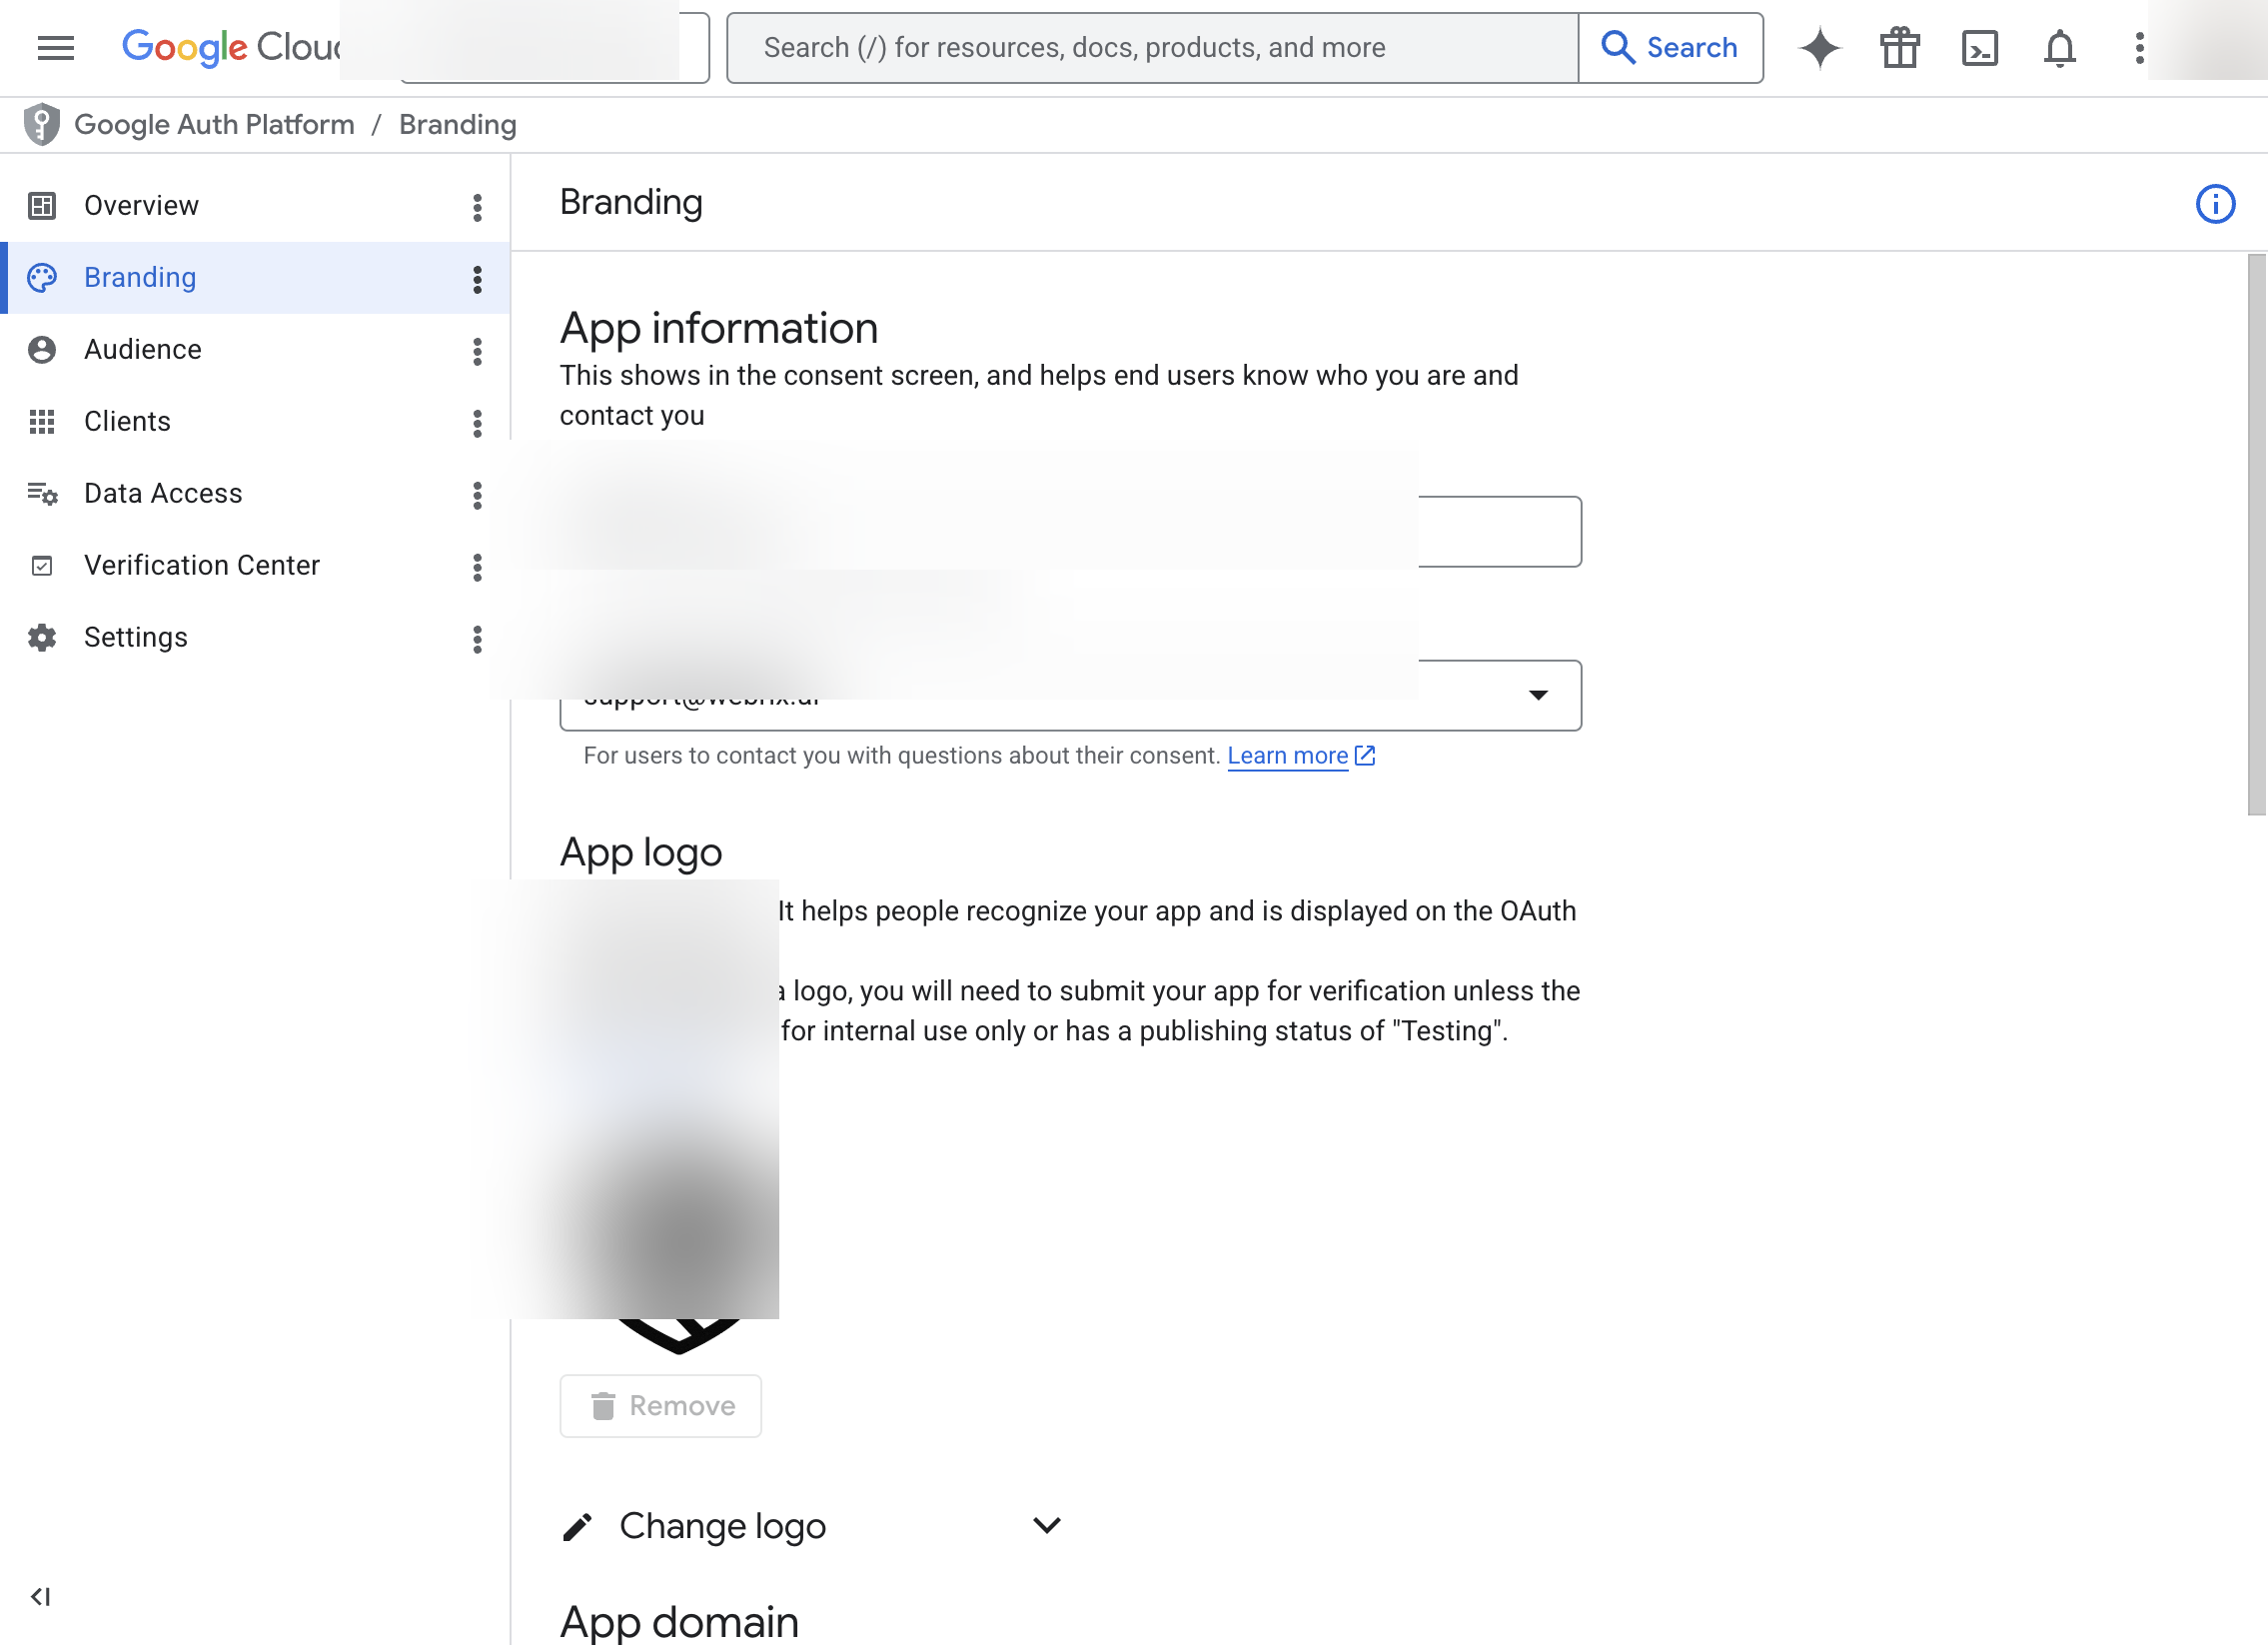Click Branding breadcrumb link
This screenshot has width=2268, height=1645.
click(457, 124)
